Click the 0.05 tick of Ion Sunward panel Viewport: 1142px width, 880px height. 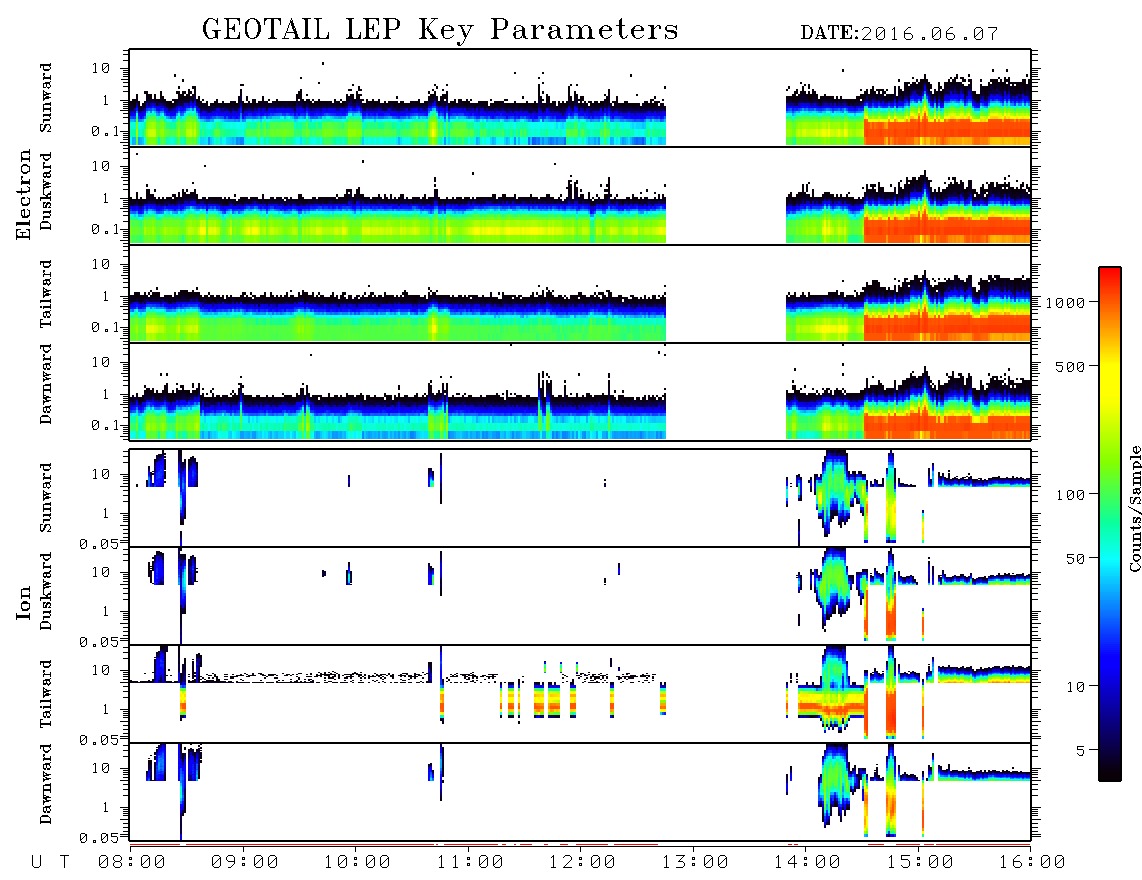(x=99, y=543)
